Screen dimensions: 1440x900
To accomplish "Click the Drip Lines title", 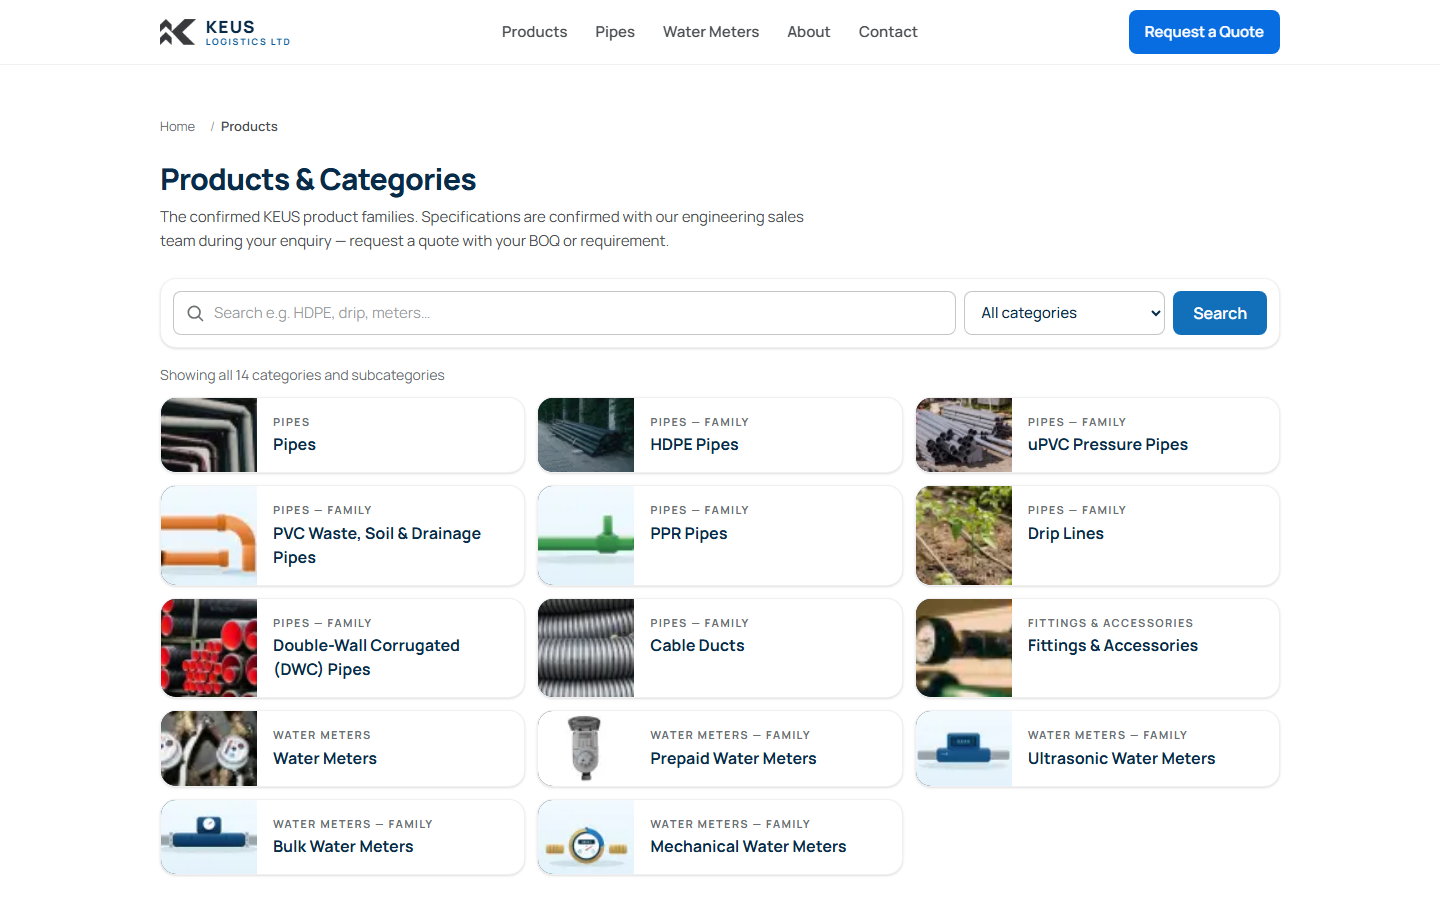I will 1066,534.
